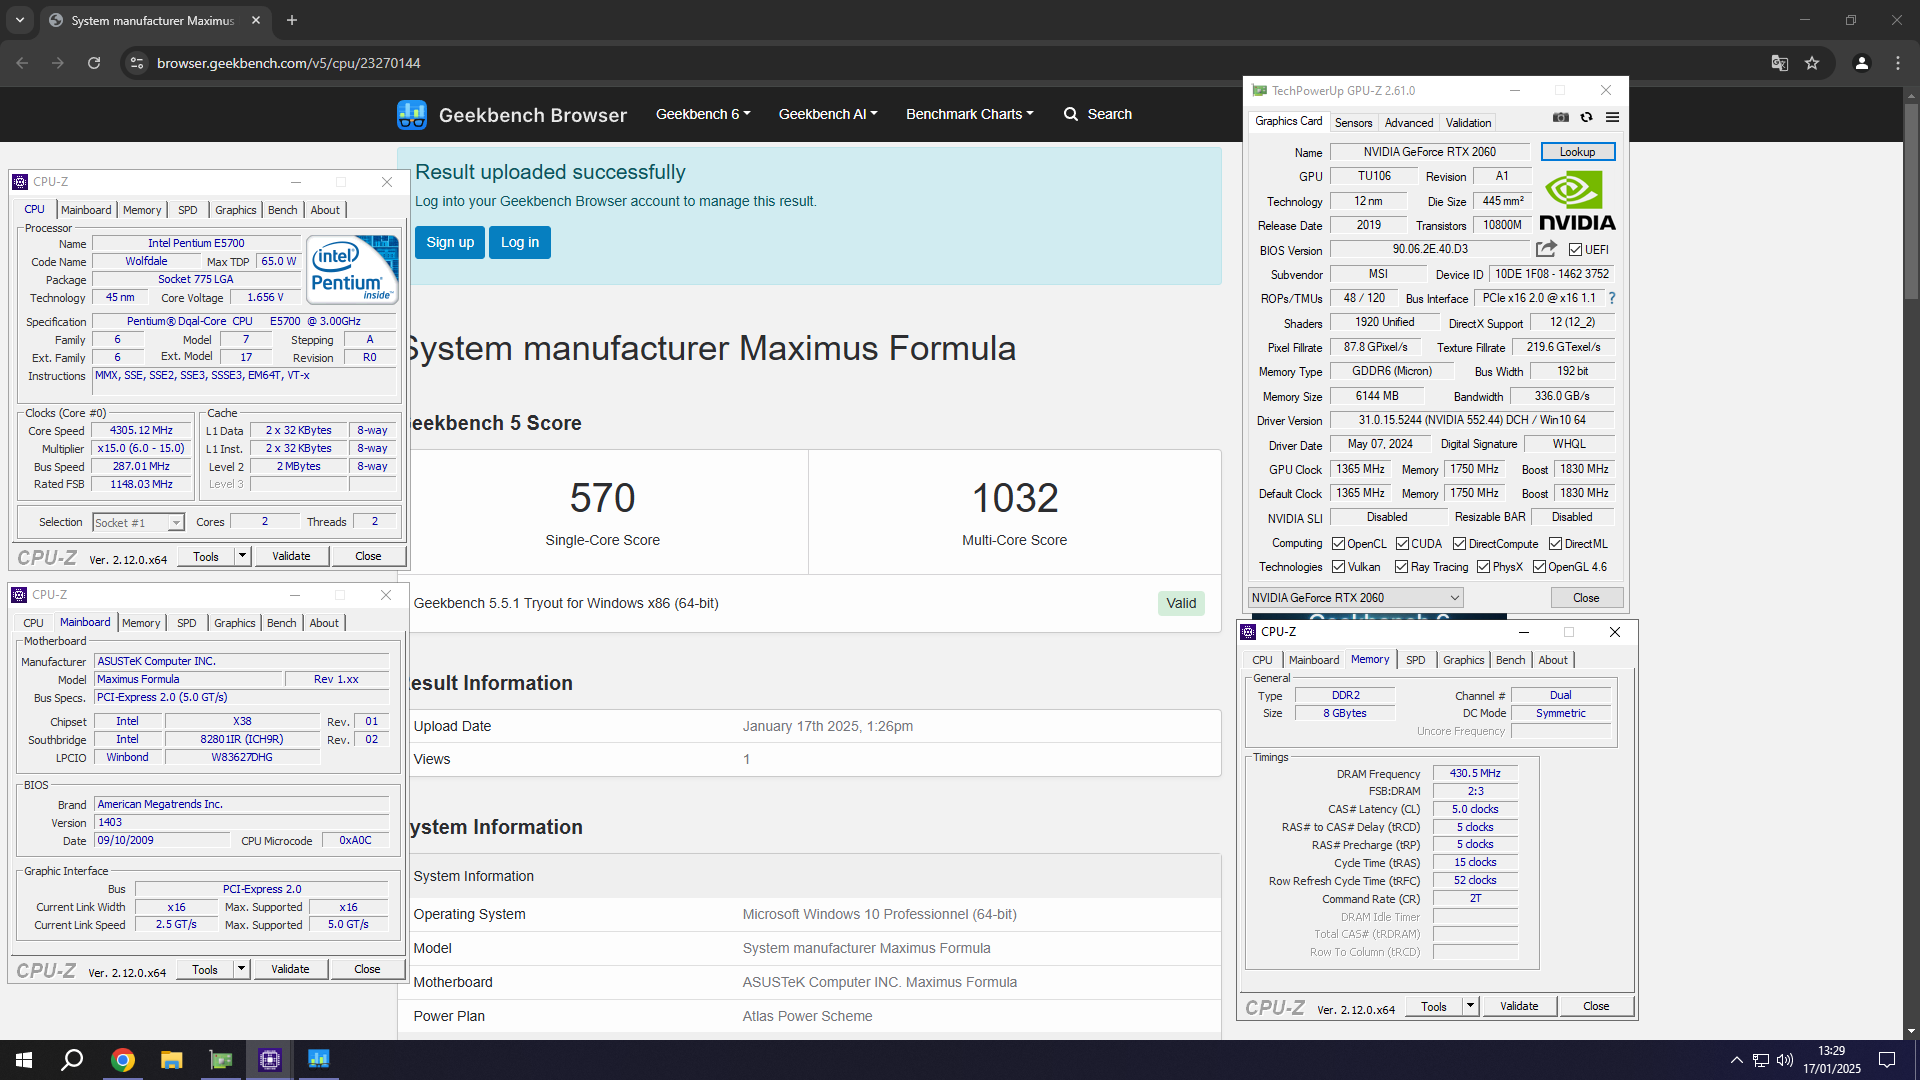The image size is (1920, 1080).
Task: Click the Valid badge on Geekbench result
Action: [1181, 603]
